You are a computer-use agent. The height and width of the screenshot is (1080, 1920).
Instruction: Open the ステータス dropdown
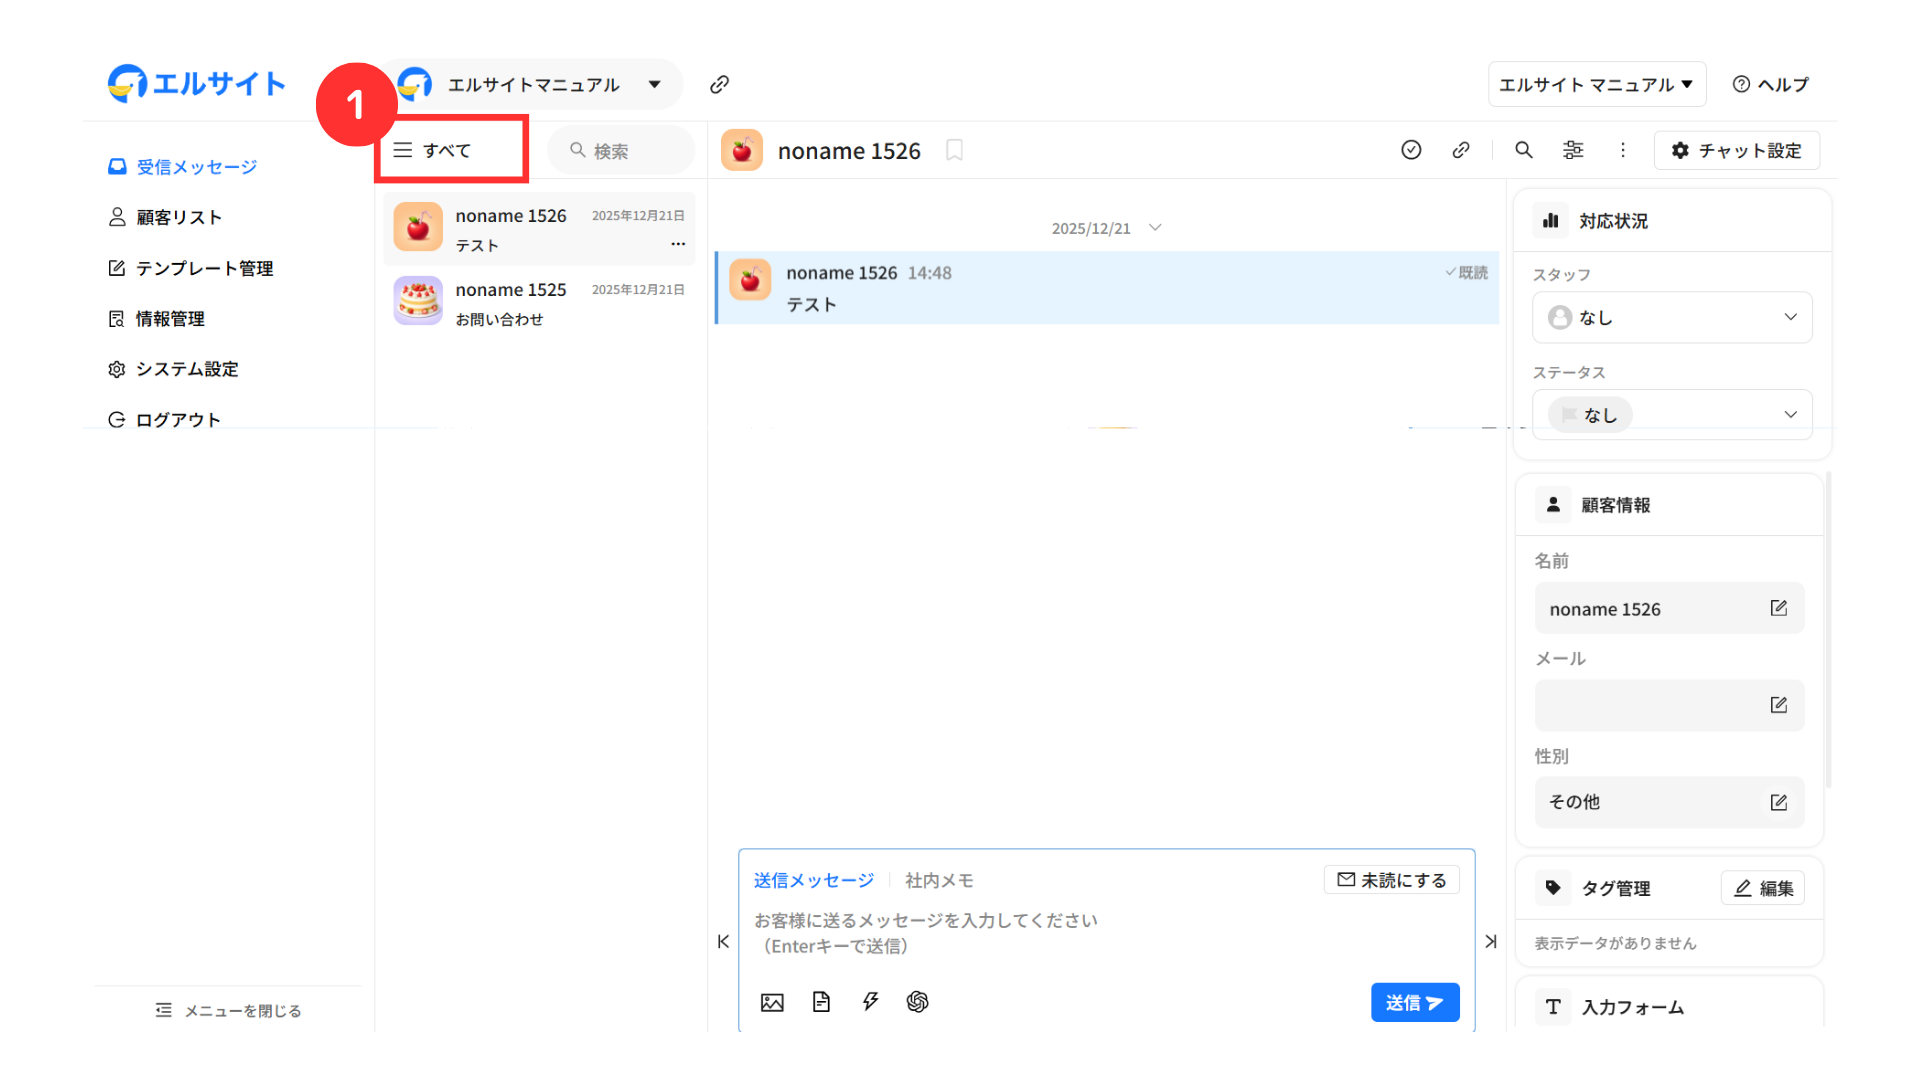(1672, 415)
